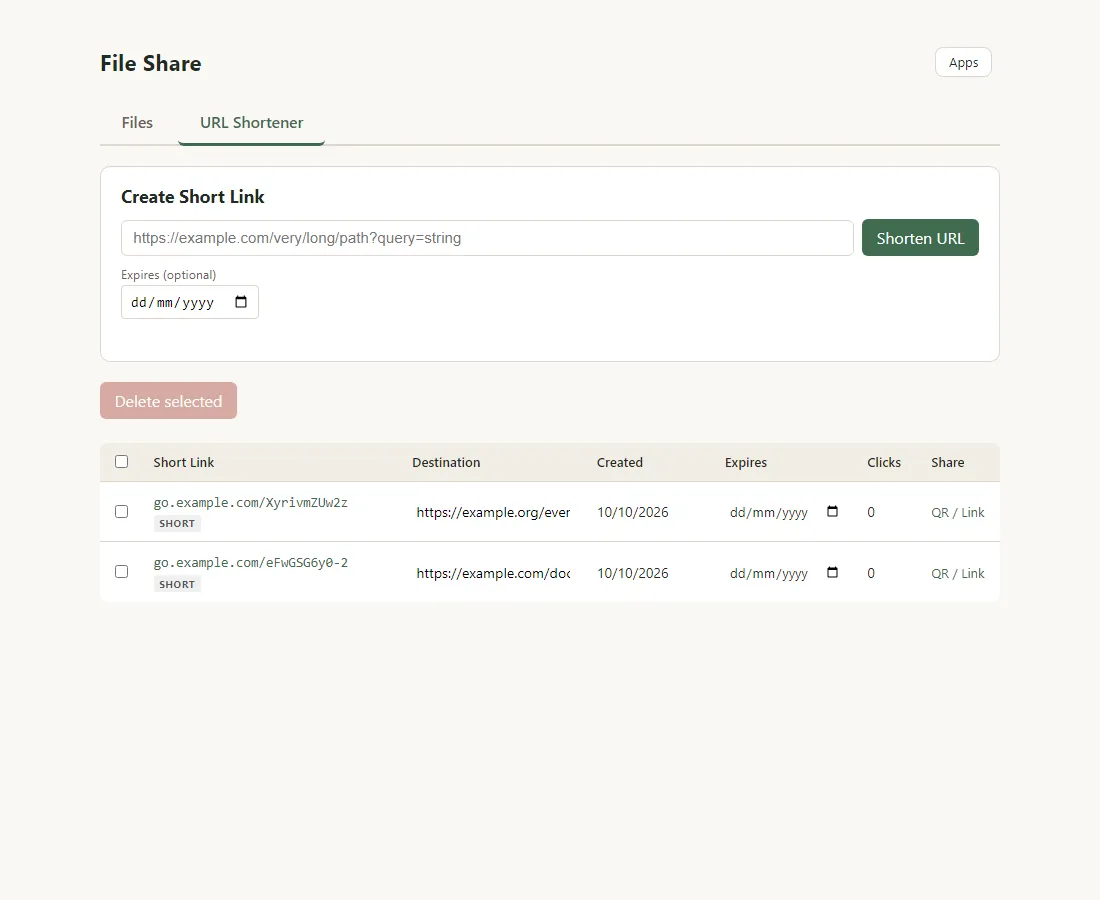Click the Shorten URL button
The image size is (1100, 900).
point(920,238)
